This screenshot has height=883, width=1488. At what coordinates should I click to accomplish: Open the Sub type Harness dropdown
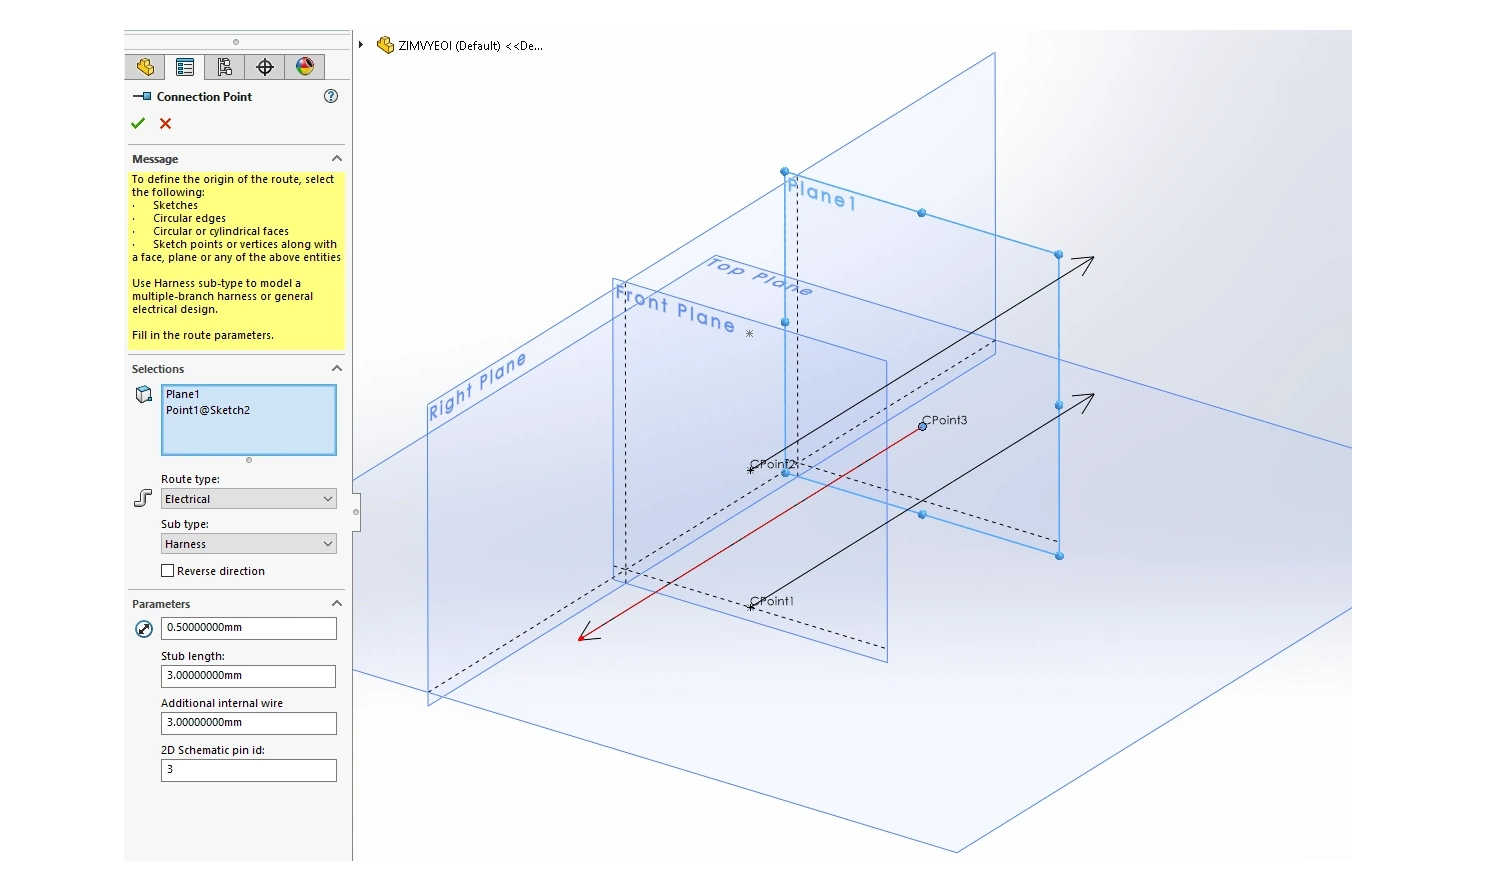click(249, 544)
